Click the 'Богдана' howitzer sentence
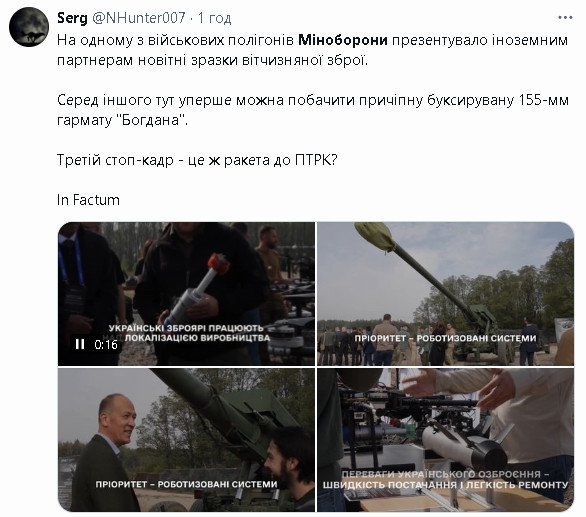The width and height of the screenshot is (586, 517). click(x=313, y=110)
